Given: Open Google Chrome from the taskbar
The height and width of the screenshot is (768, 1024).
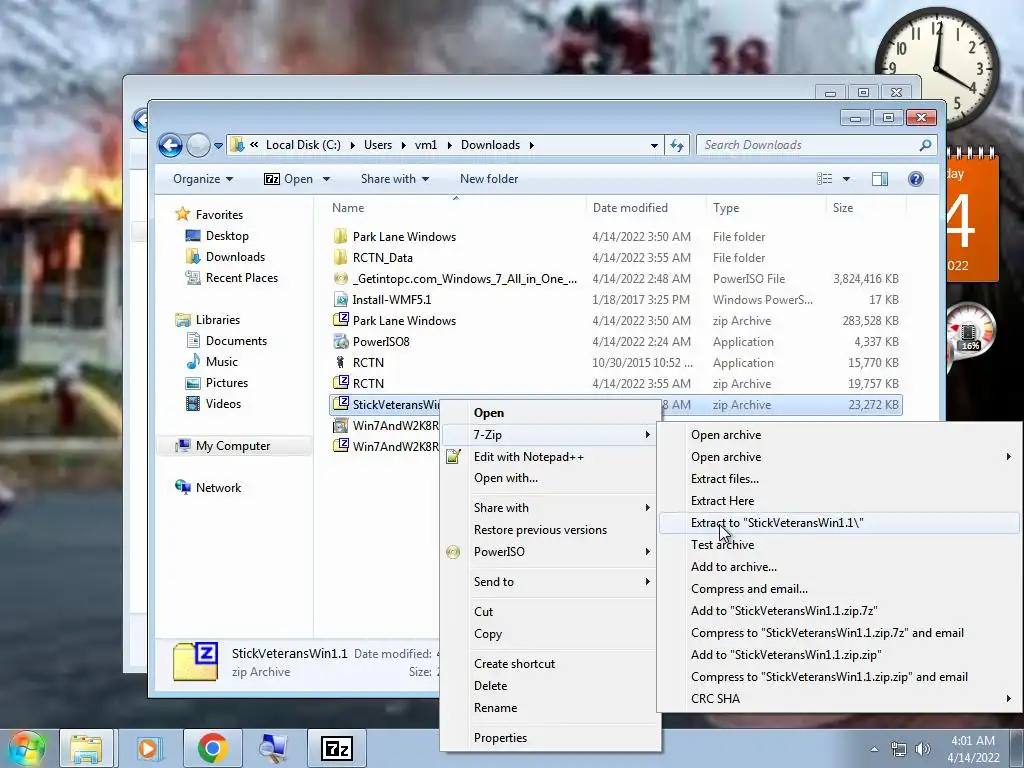Looking at the screenshot, I should tap(212, 748).
